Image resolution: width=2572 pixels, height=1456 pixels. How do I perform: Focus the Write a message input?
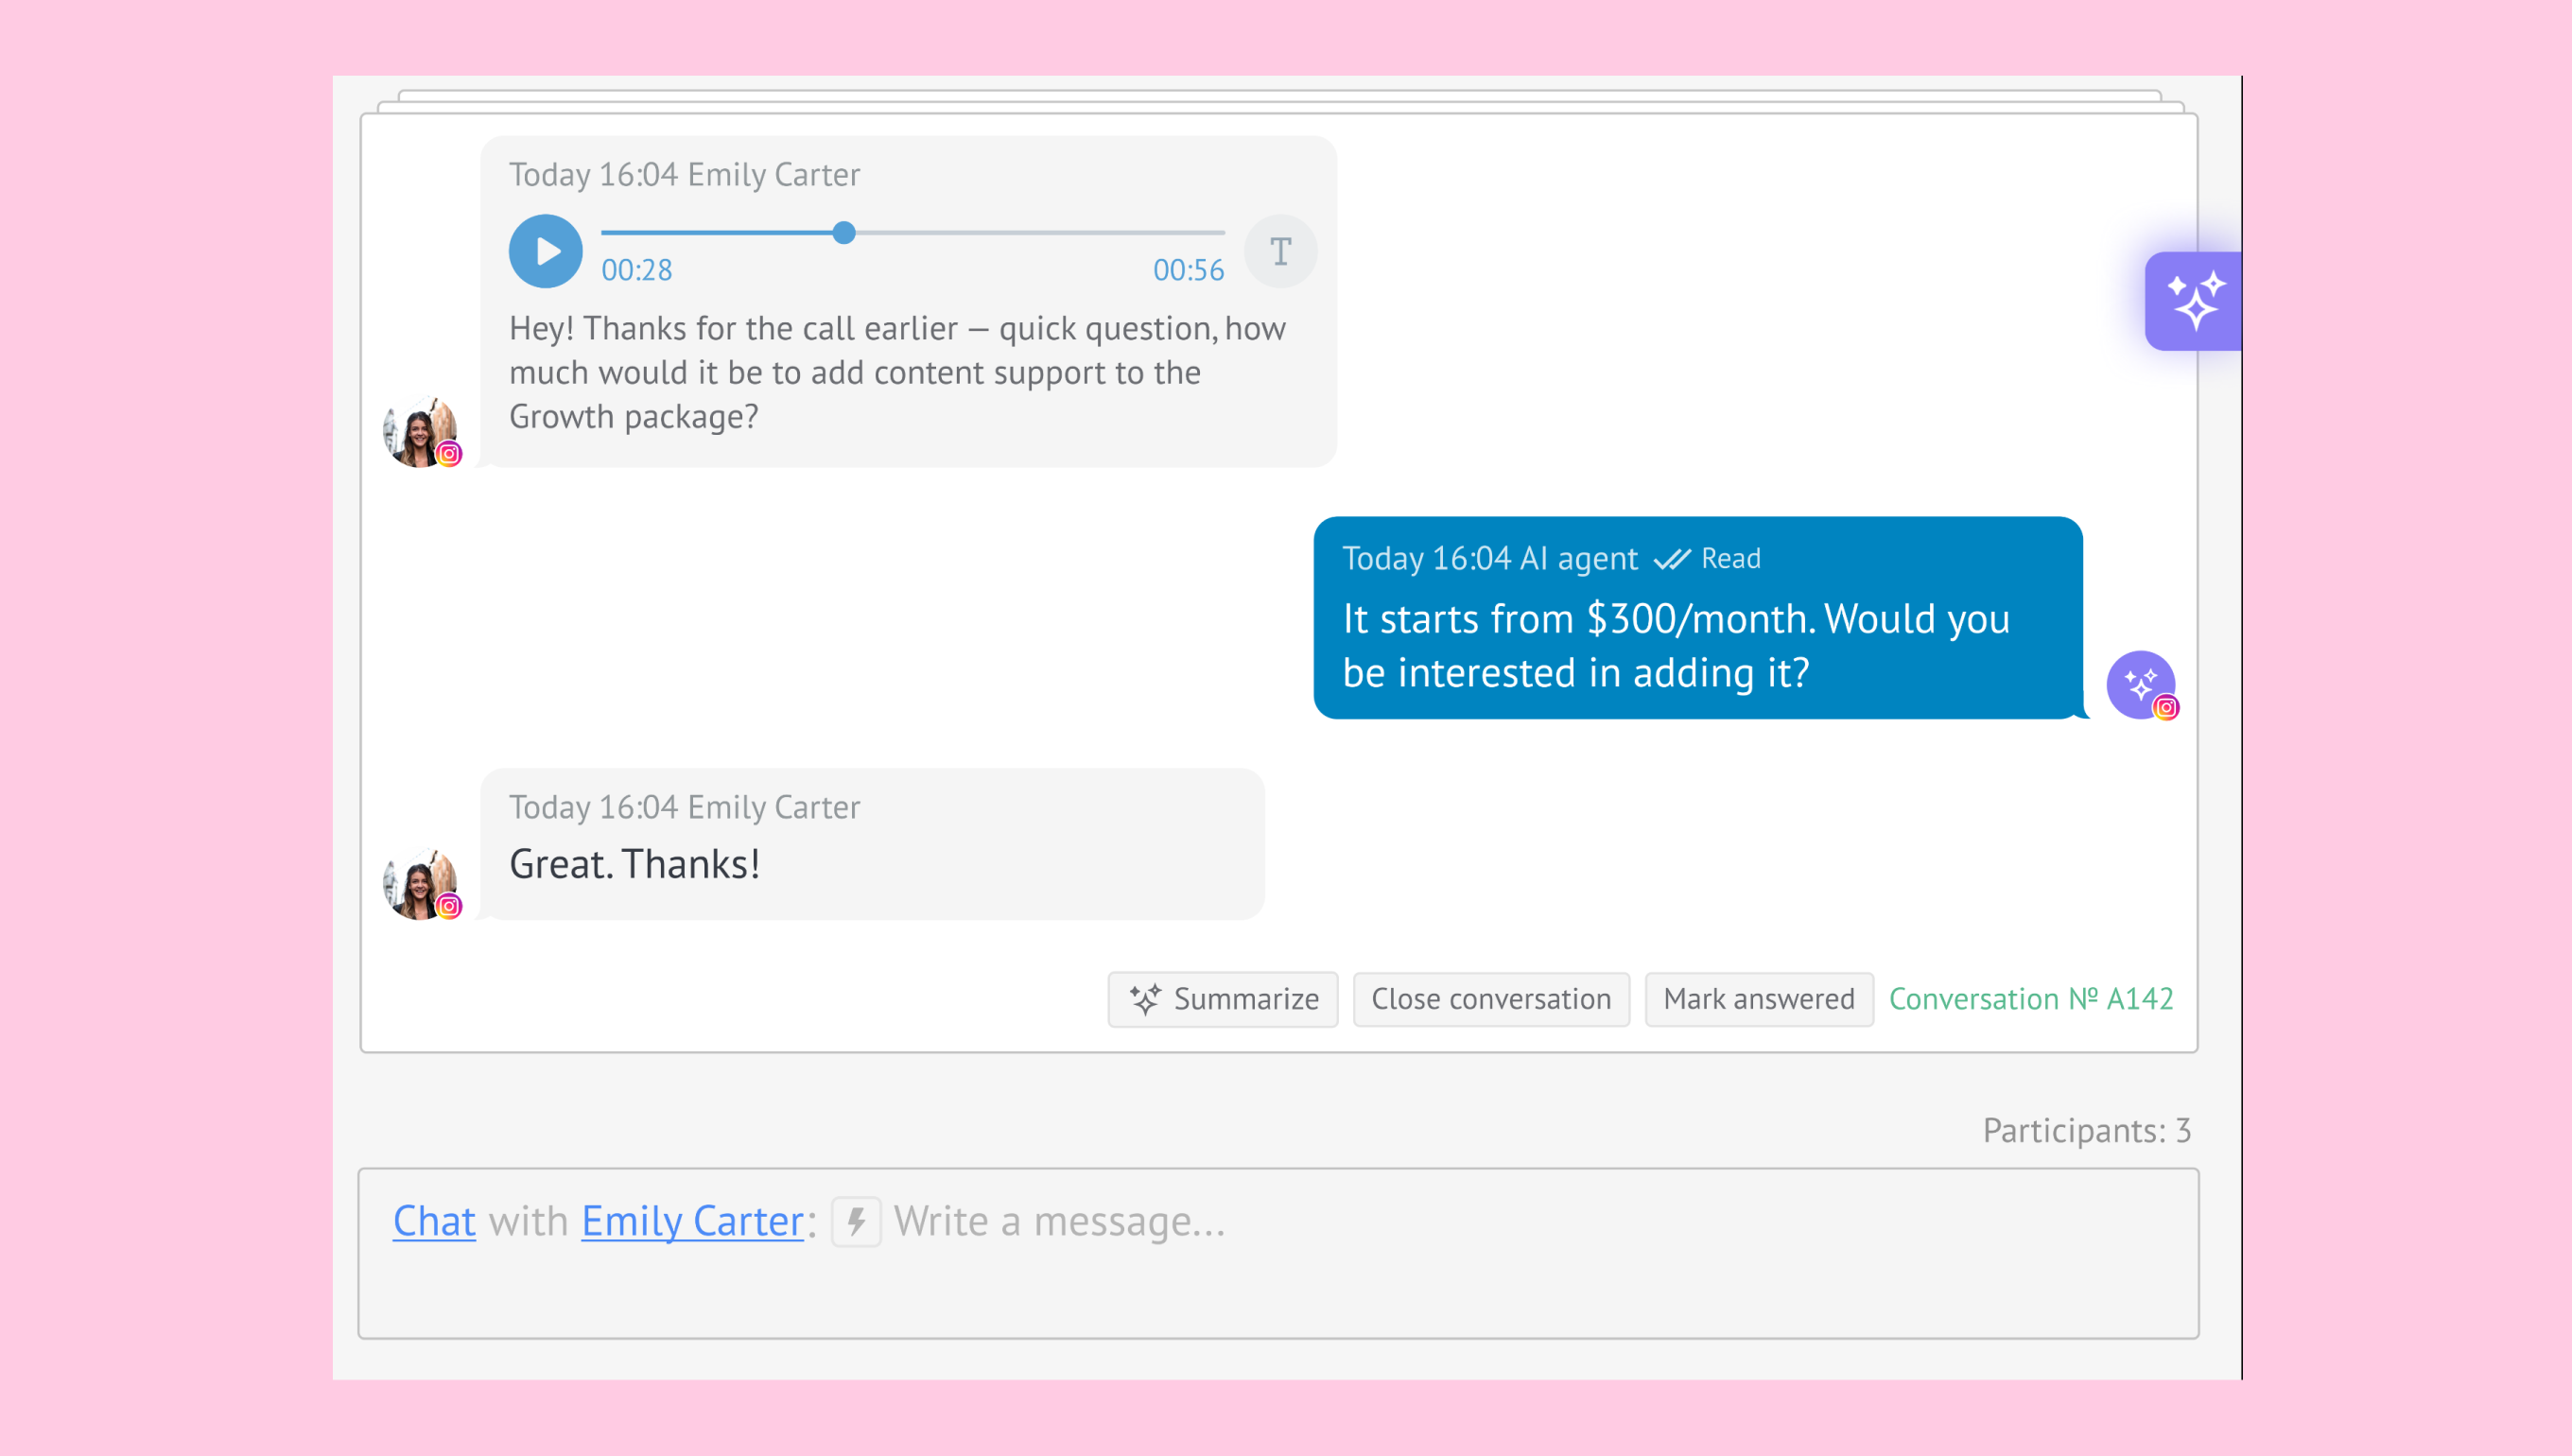1500,1222
